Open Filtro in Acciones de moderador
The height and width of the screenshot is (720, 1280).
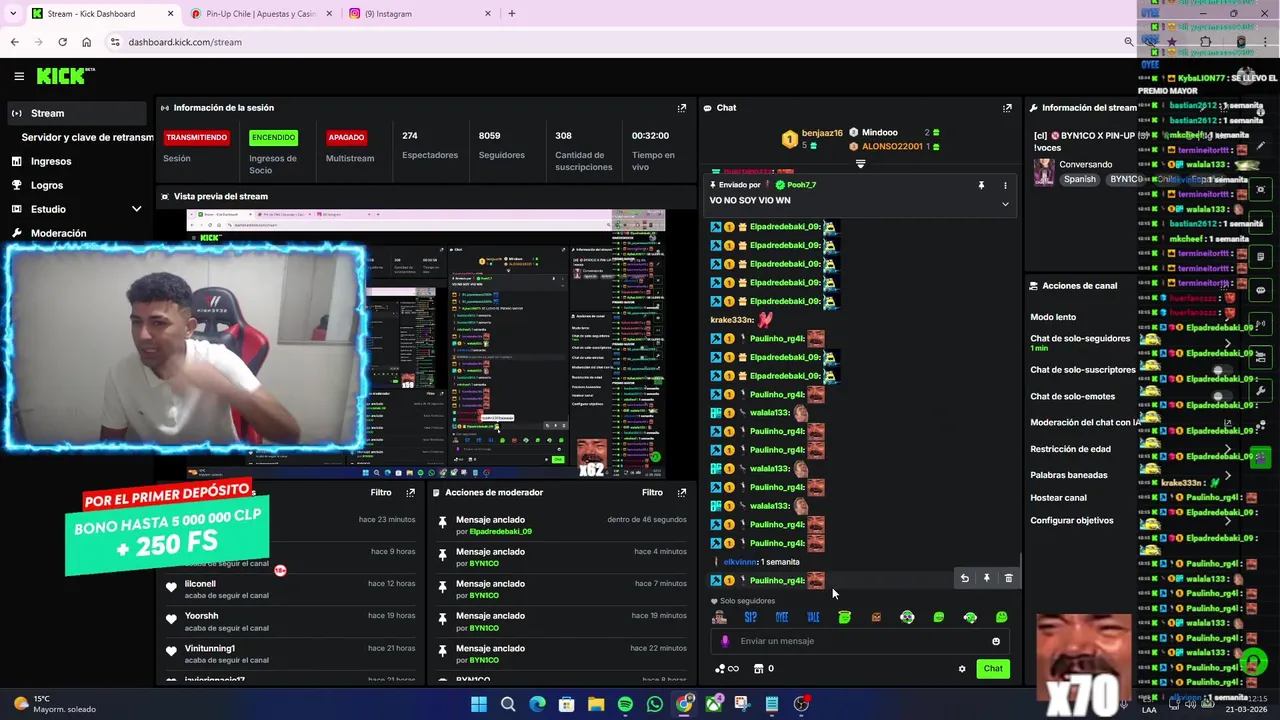click(x=652, y=492)
